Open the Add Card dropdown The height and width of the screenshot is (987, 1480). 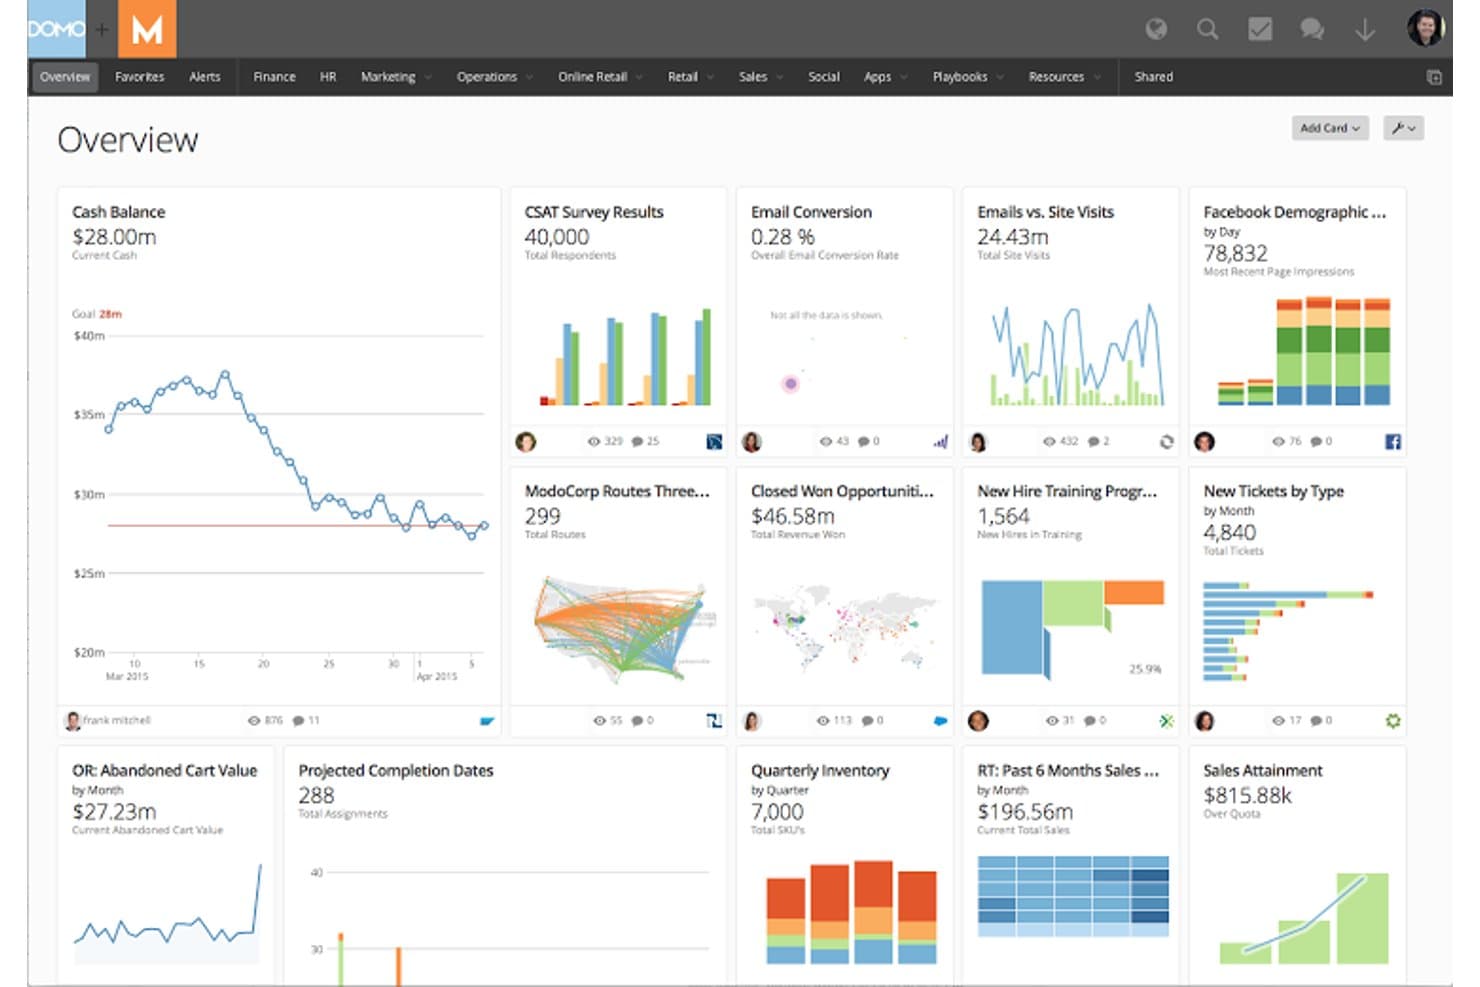point(1330,128)
